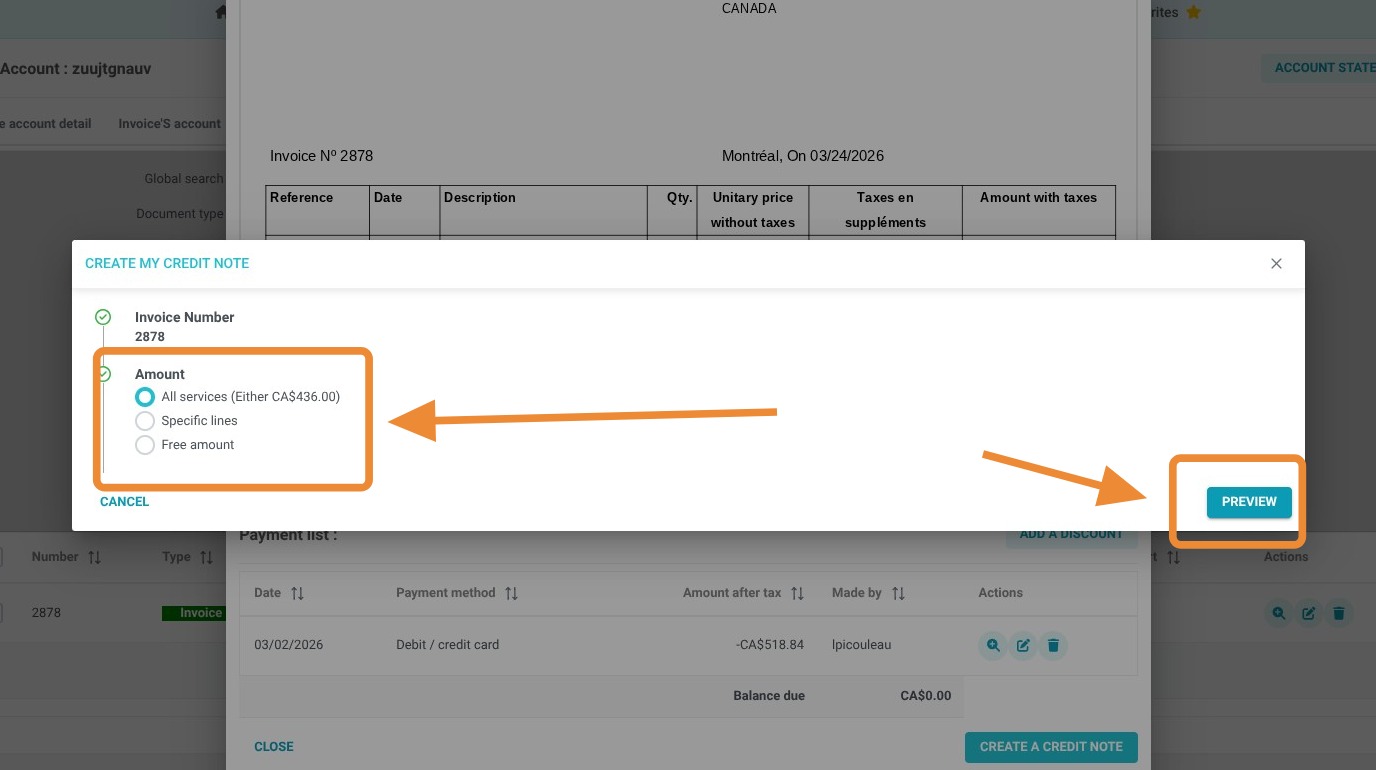1376x770 pixels.
Task: Switch to the Invoice'S account tab
Action: [x=169, y=124]
